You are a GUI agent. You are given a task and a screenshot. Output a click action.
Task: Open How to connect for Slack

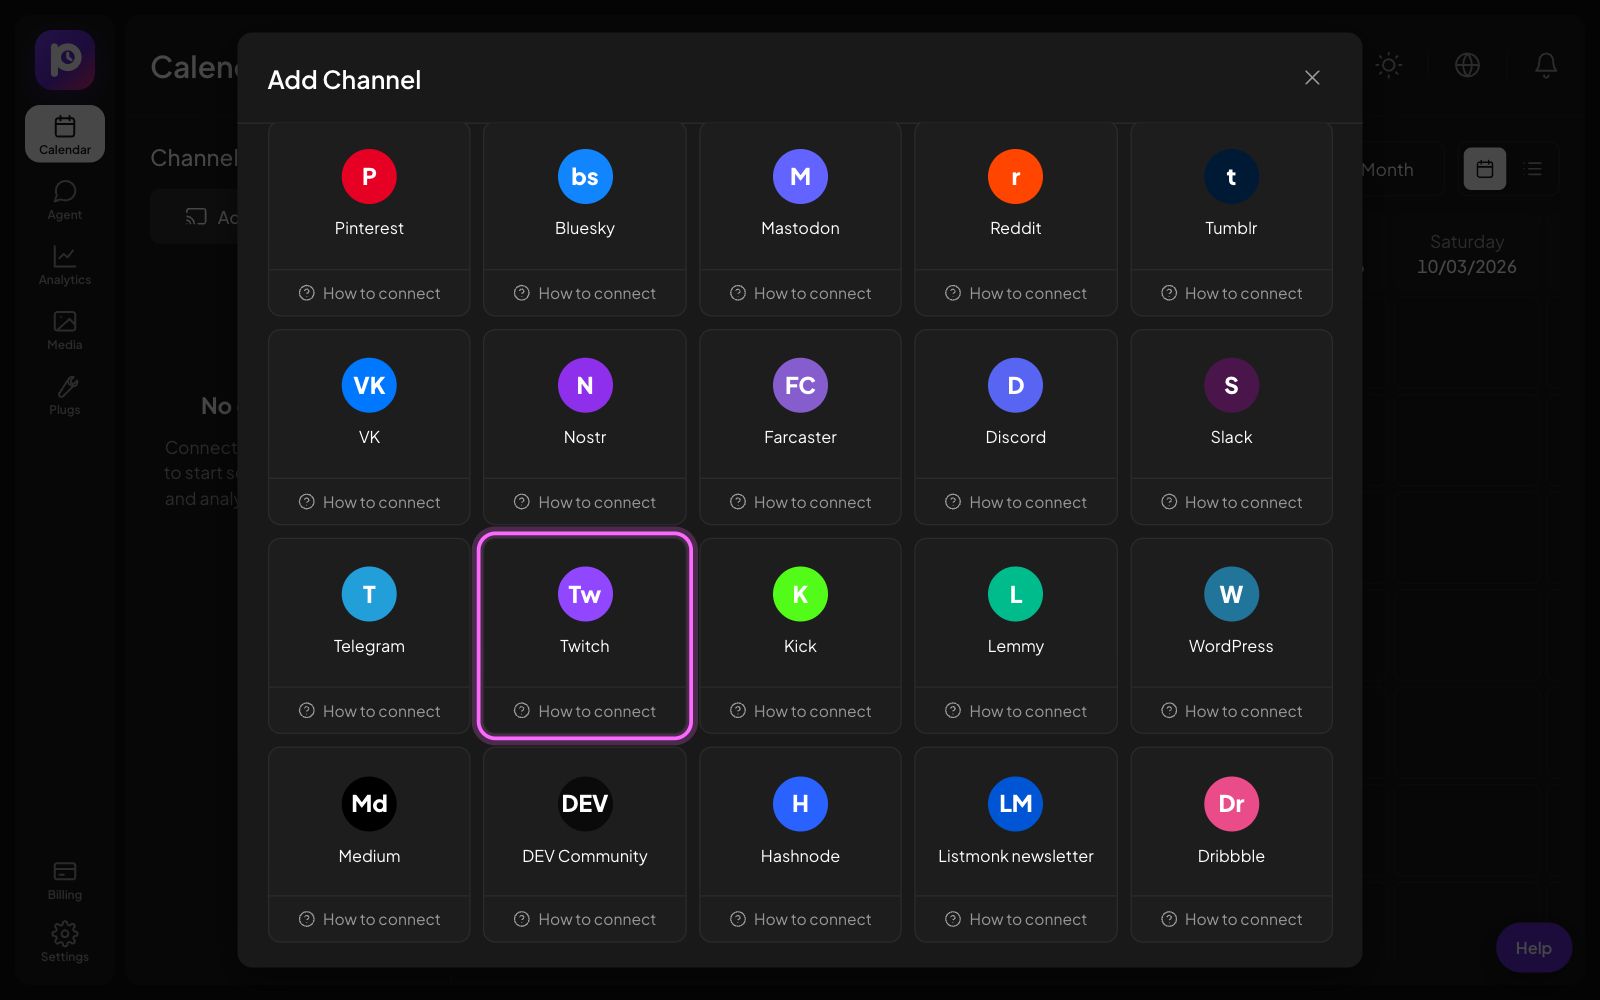coord(1231,502)
